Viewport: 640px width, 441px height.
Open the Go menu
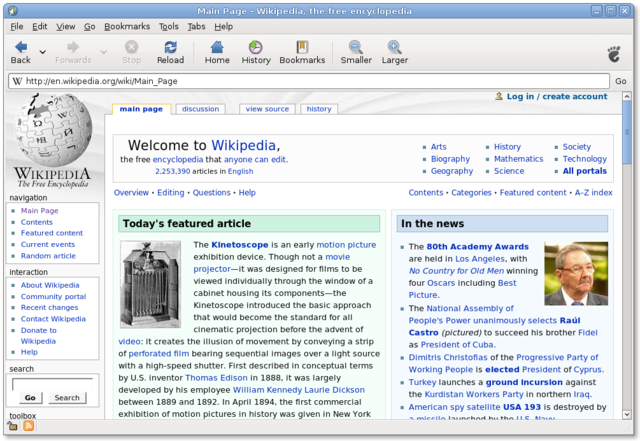tap(89, 27)
